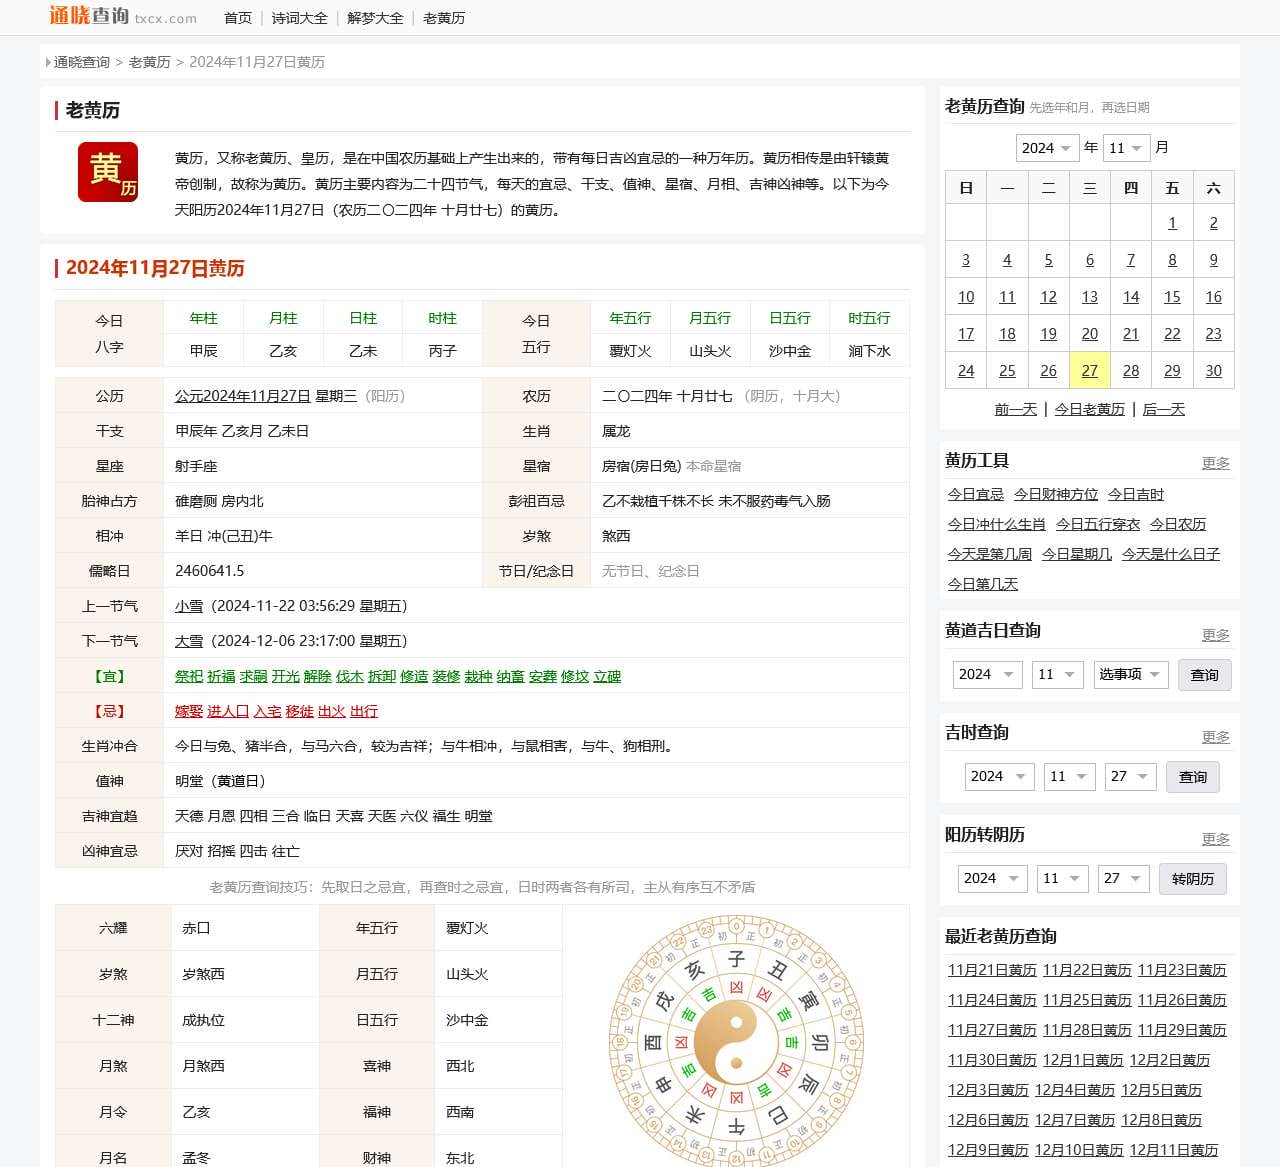
Task: Click the 转阴历 button
Action: coord(1192,879)
